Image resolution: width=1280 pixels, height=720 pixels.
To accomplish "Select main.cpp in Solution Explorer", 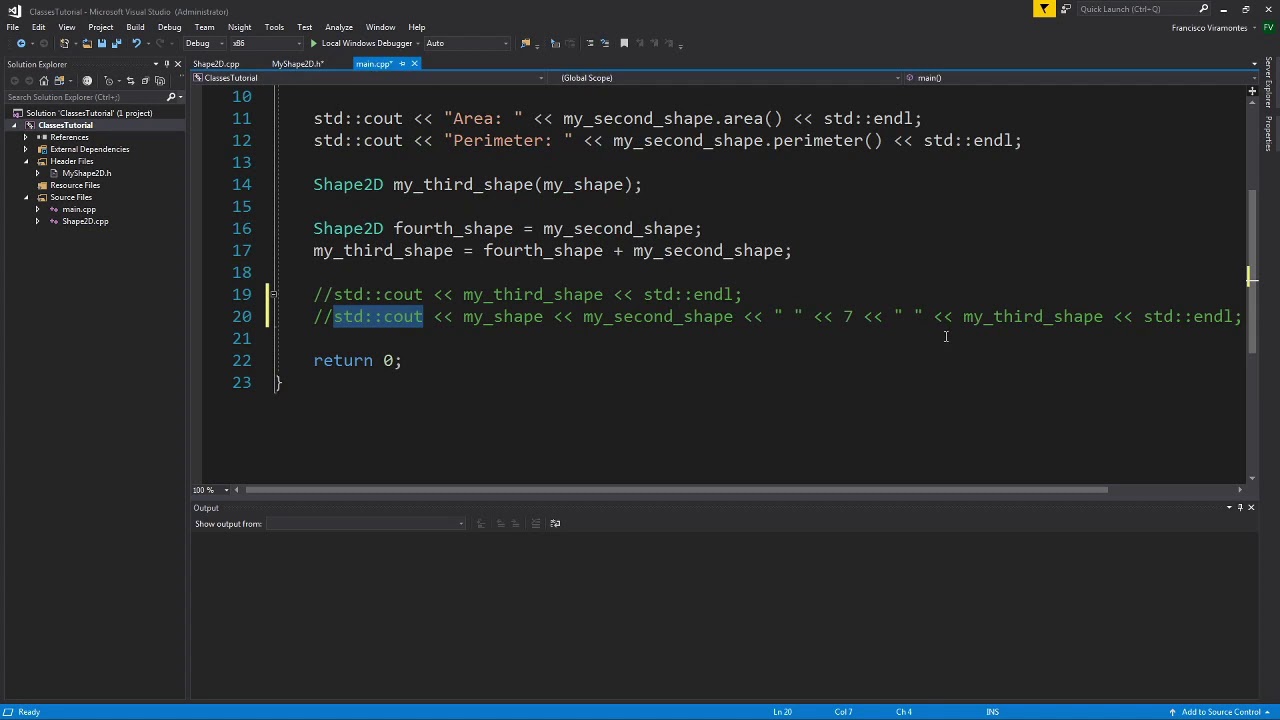I will tap(79, 209).
